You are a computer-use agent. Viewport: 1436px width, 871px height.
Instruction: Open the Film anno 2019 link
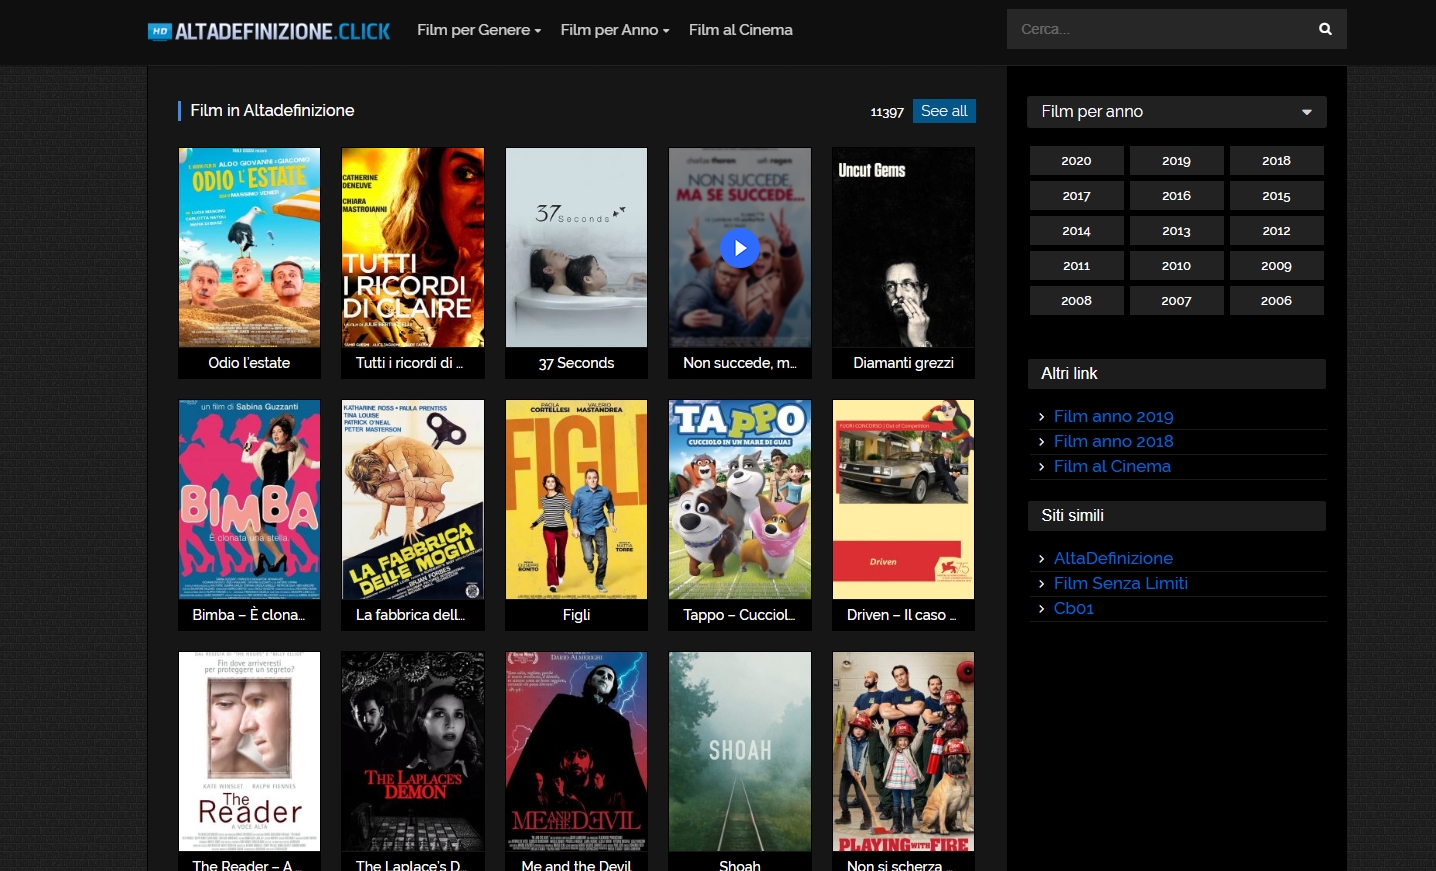coord(1113,417)
